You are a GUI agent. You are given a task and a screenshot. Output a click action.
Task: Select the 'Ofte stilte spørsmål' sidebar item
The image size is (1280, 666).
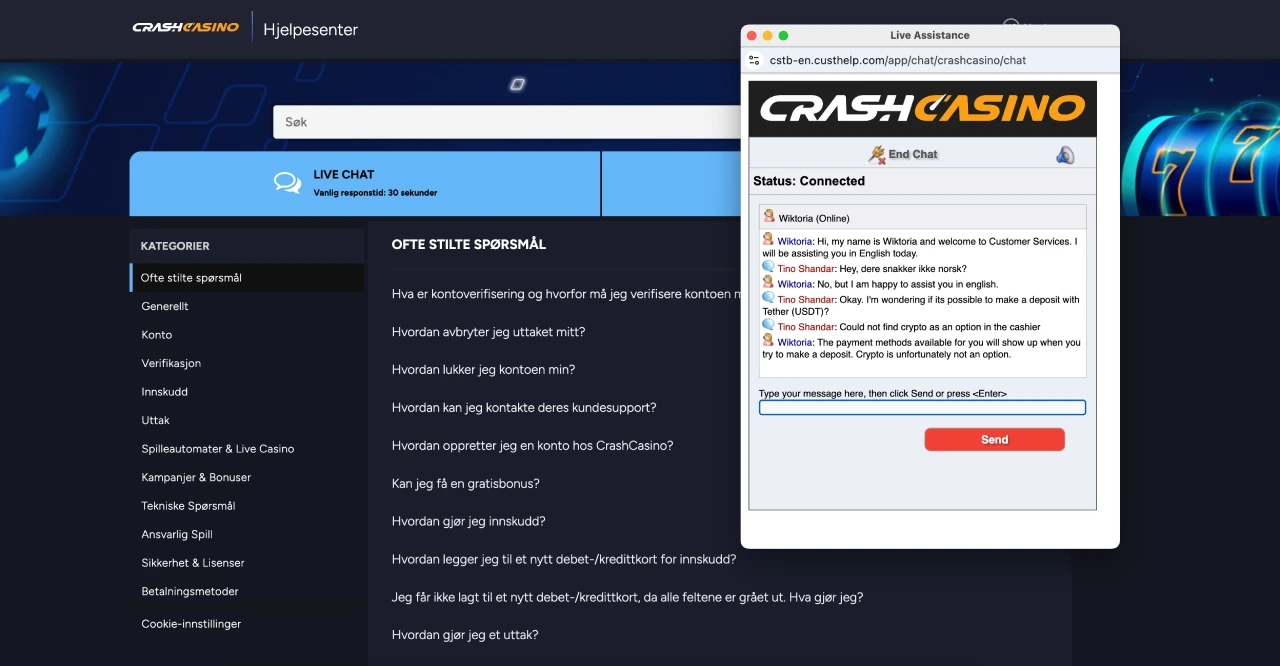tap(195, 276)
